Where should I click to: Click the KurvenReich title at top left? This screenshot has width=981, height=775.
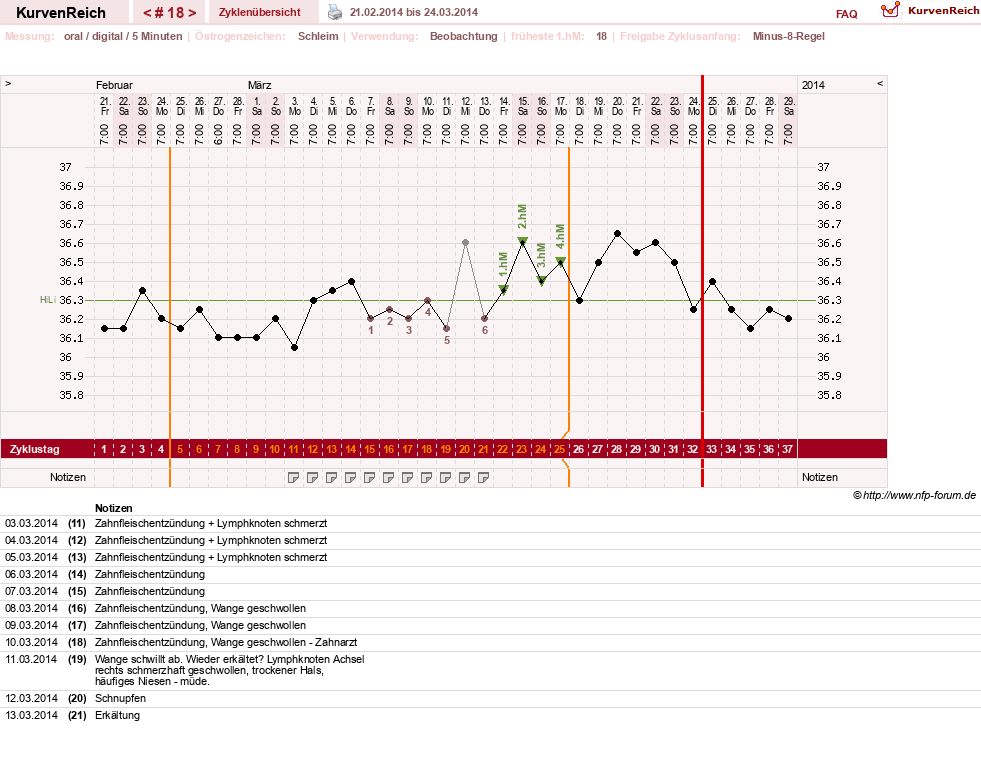coord(61,13)
